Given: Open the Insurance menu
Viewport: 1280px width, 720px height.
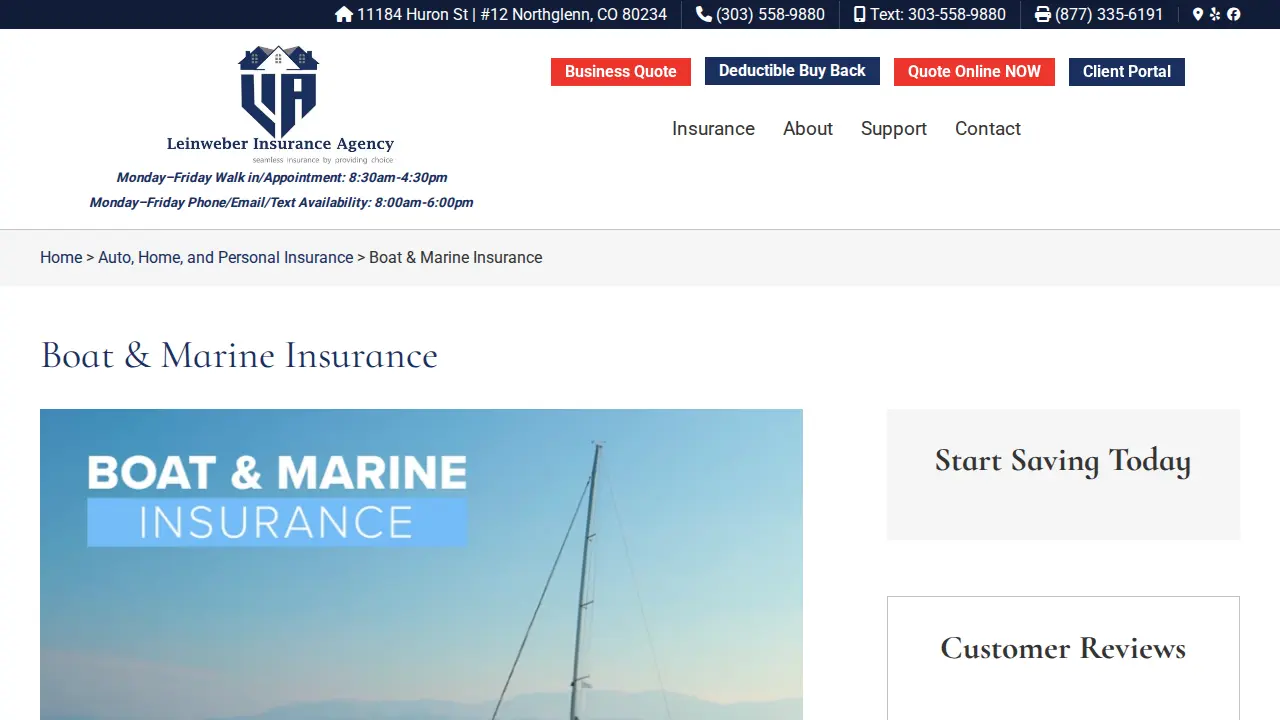Looking at the screenshot, I should tap(713, 128).
